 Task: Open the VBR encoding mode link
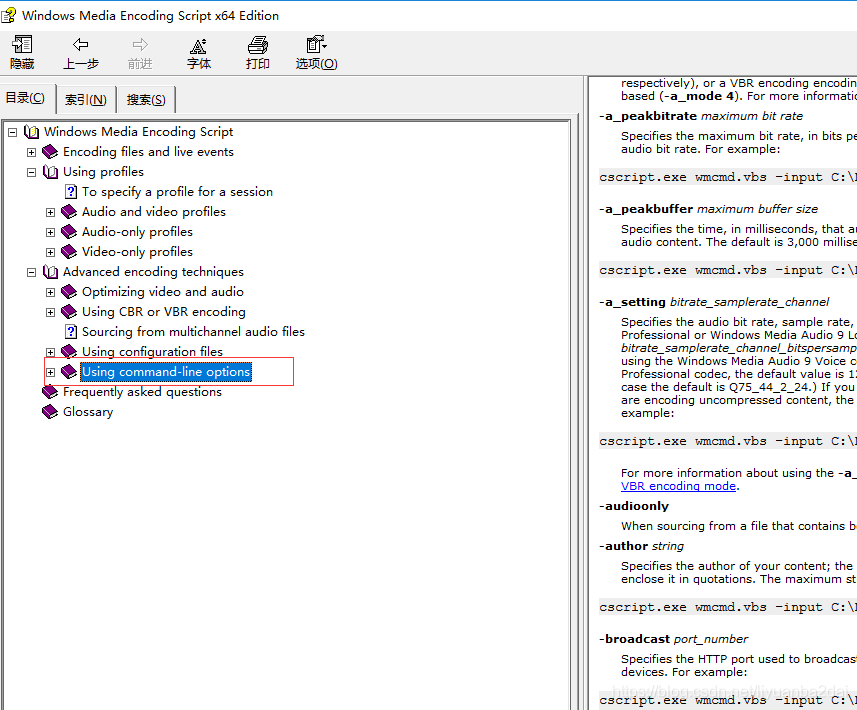pyautogui.click(x=678, y=486)
